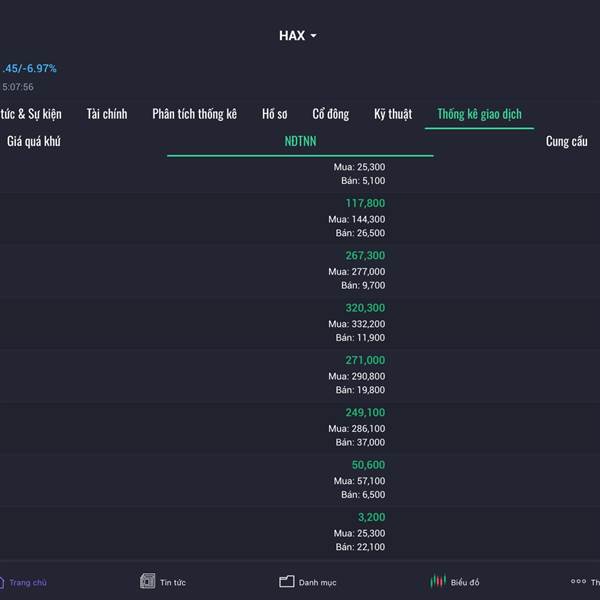Select the NĐTNN sub-tab

coord(300,141)
